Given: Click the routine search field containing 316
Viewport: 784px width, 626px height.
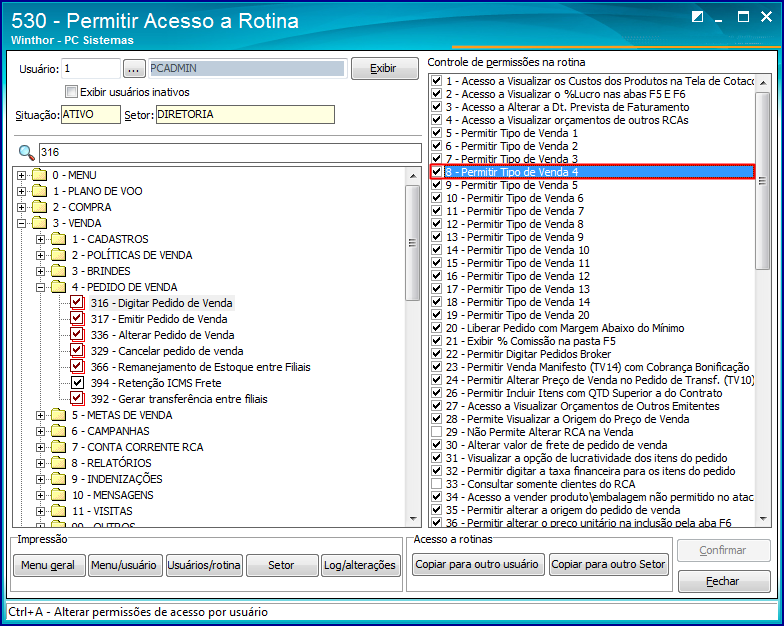Looking at the screenshot, I should (230, 152).
